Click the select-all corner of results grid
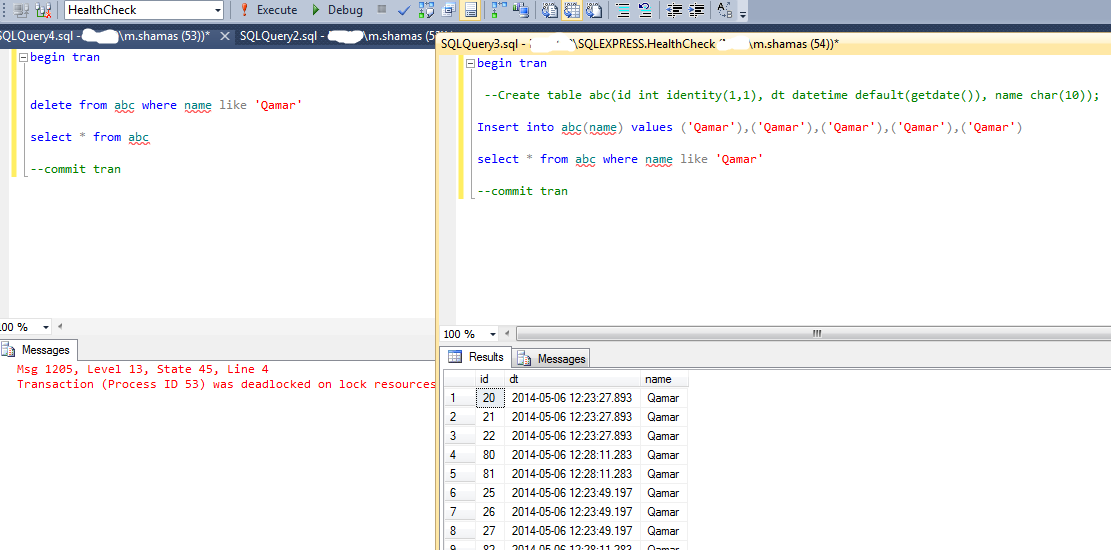This screenshot has height=551, width=1111. (459, 379)
